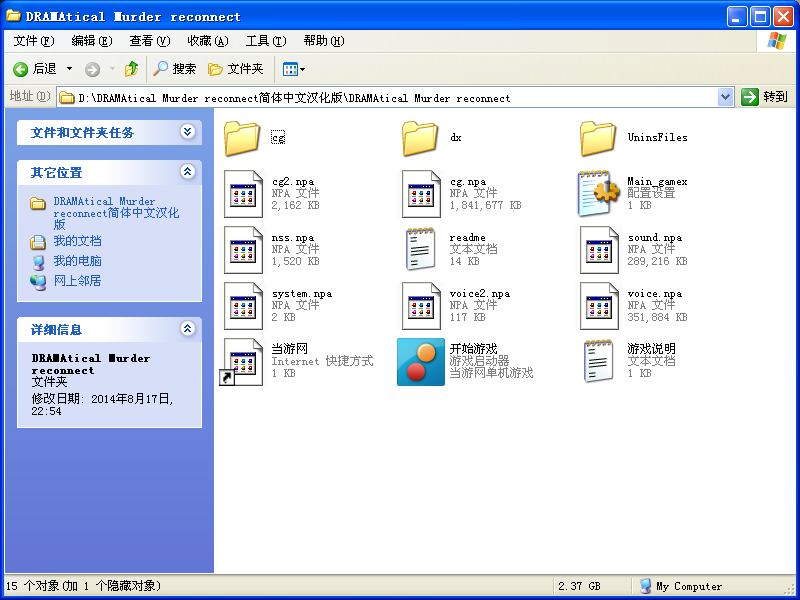Select the cg folder icon

pyautogui.click(x=242, y=138)
